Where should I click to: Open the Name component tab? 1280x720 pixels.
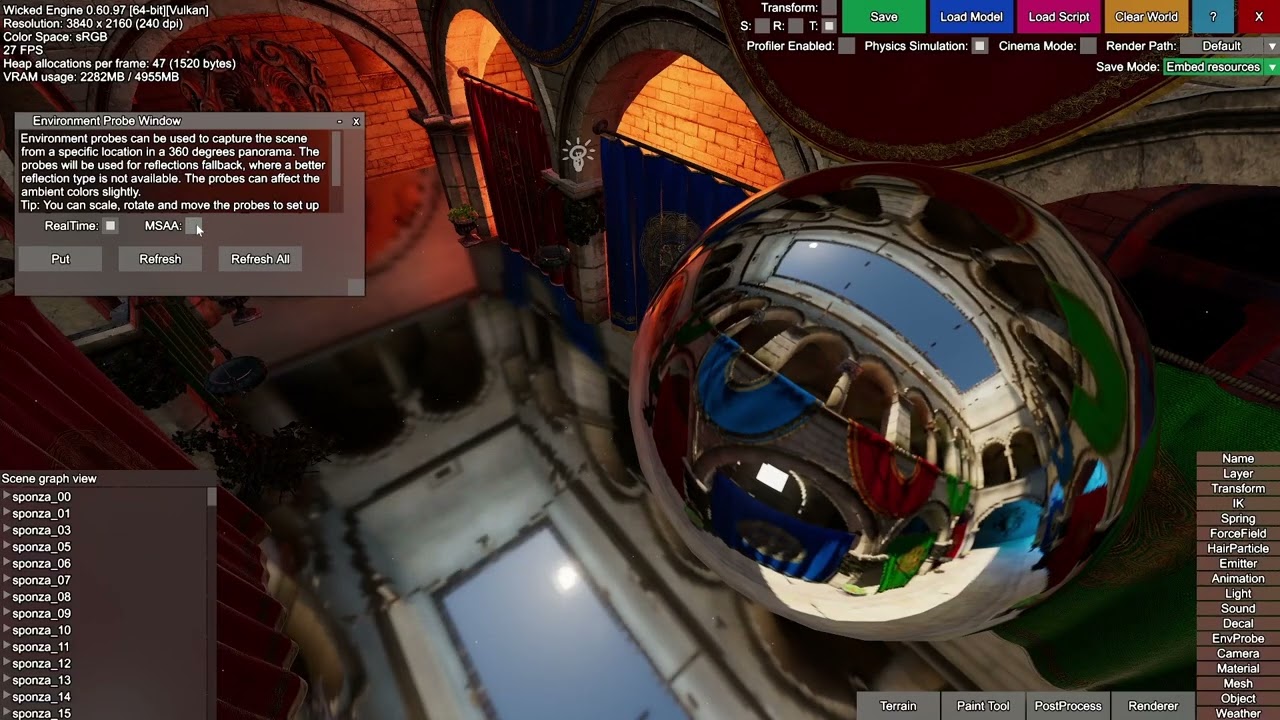point(1238,459)
